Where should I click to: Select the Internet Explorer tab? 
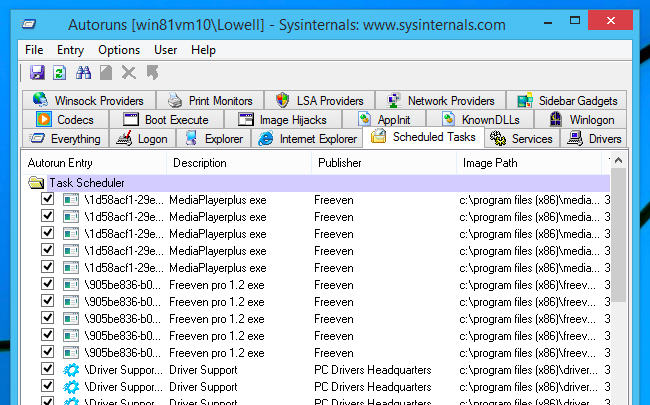(x=307, y=138)
